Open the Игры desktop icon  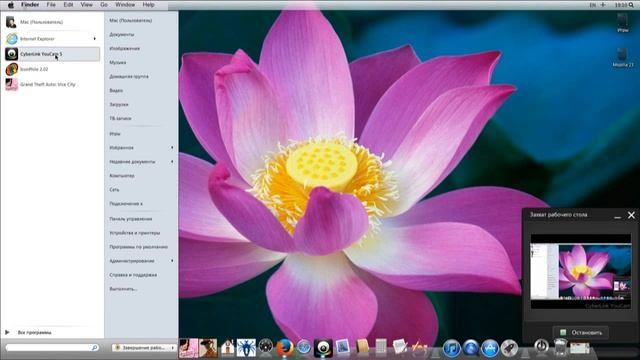coord(622,23)
